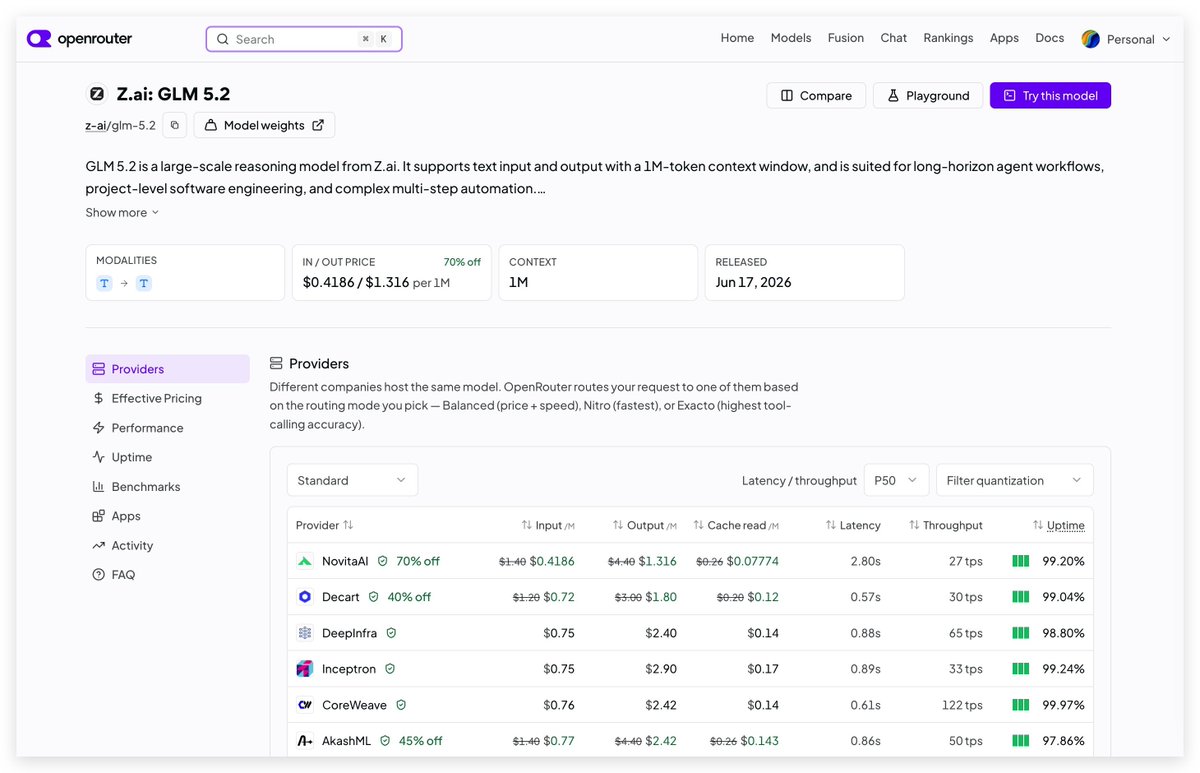
Task: Click the z-ai author link
Action: pos(95,126)
